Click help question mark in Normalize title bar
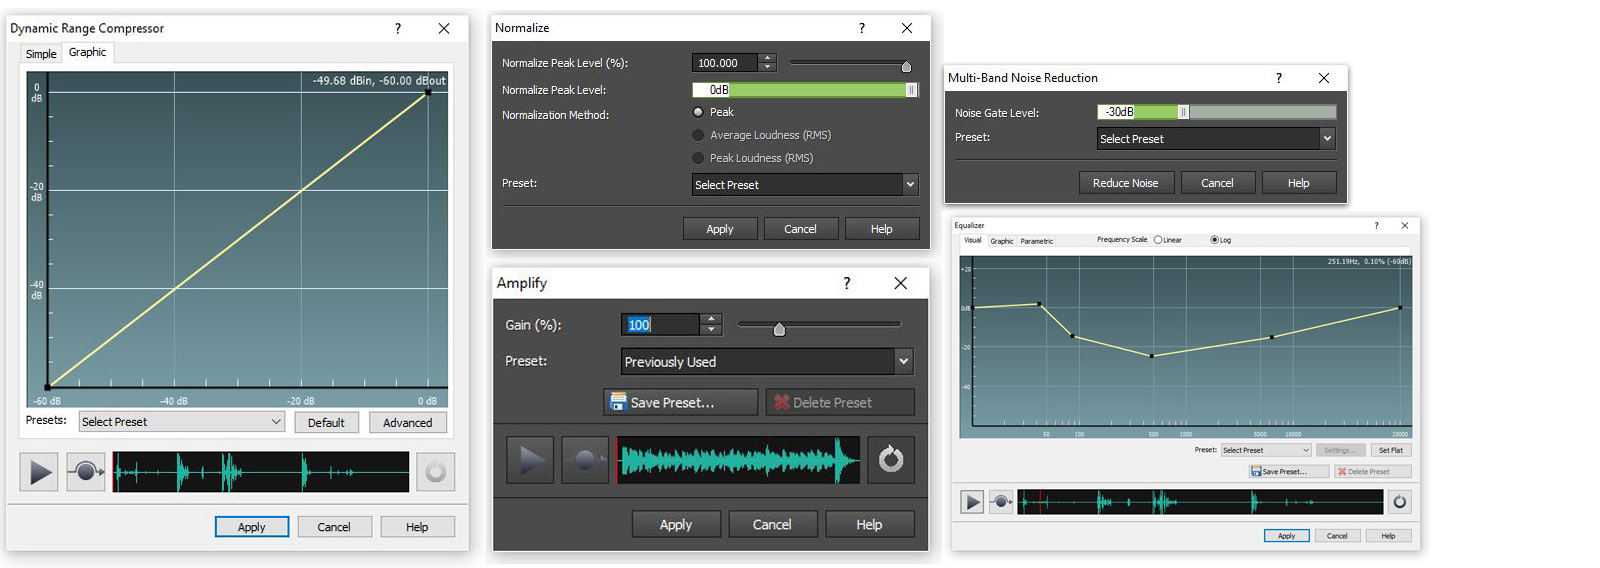This screenshot has width=1600, height=568. (x=862, y=28)
